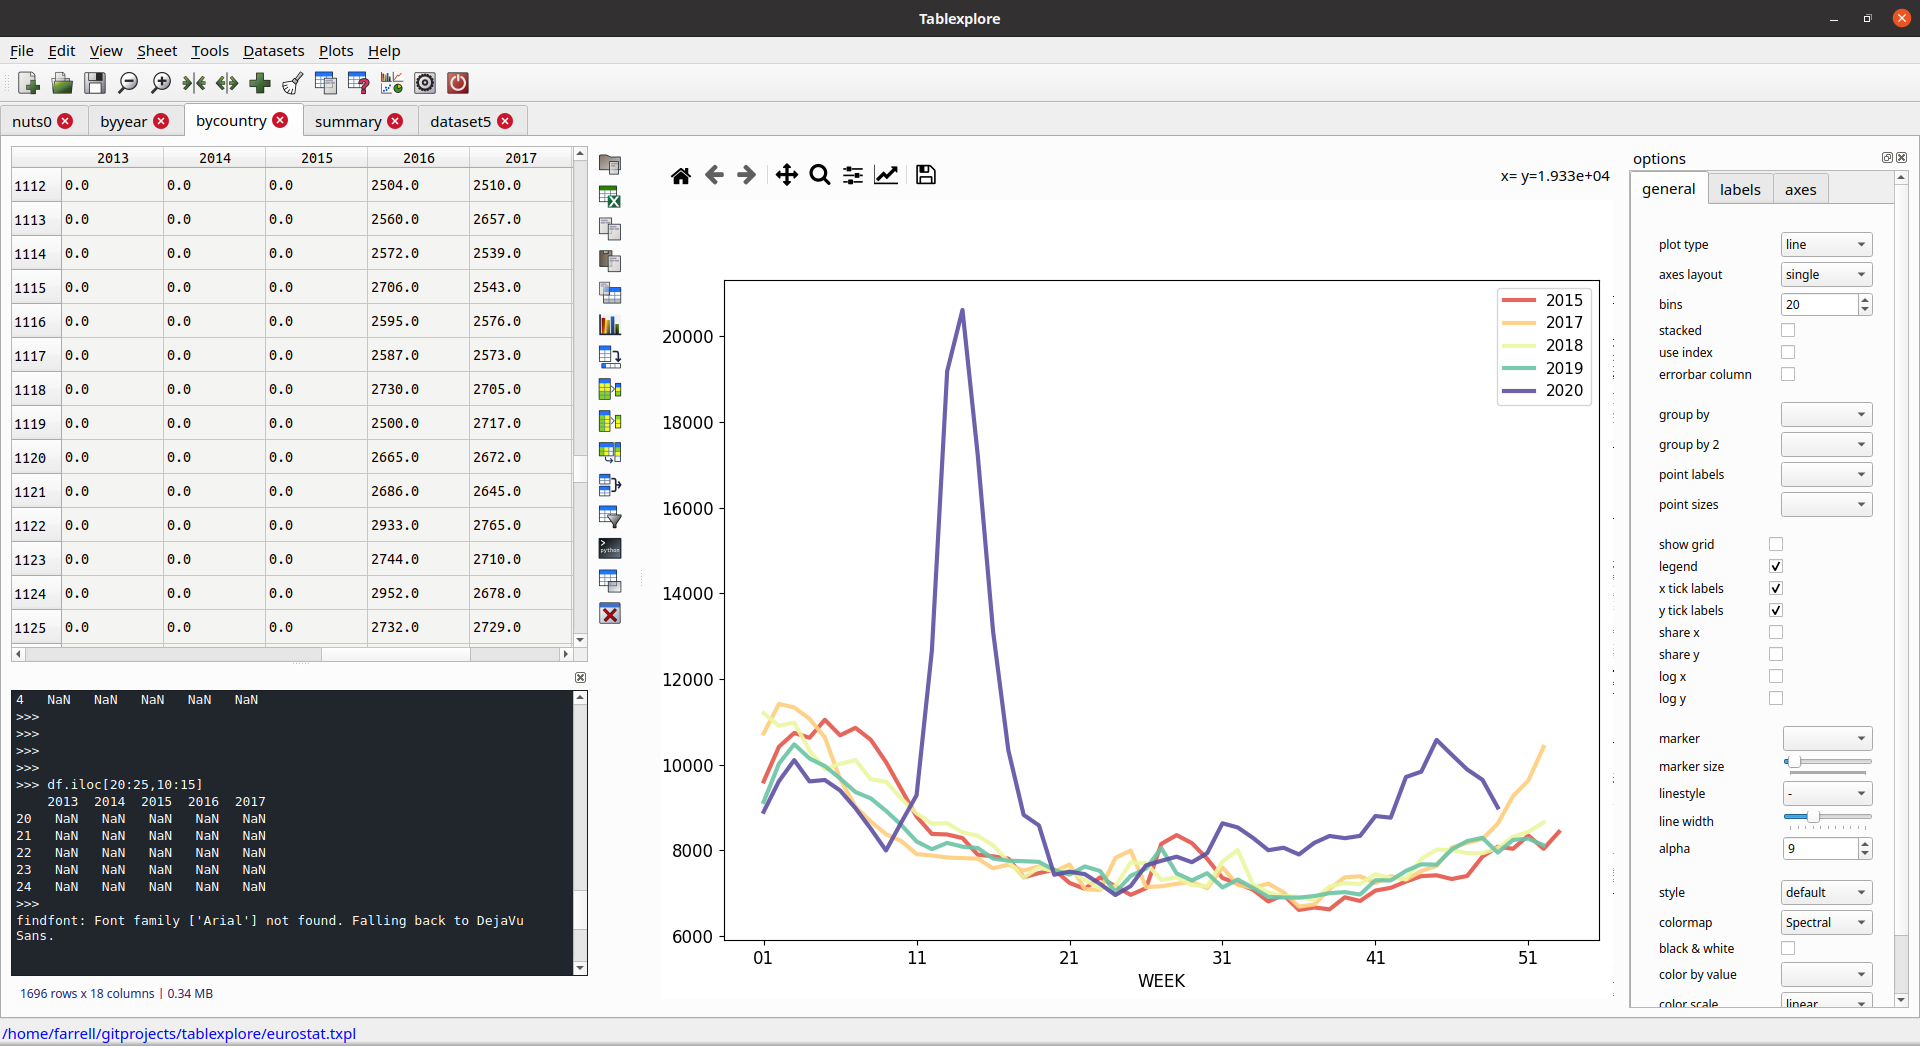Viewport: 1920px width, 1046px height.
Task: Open the axes layout dropdown
Action: [x=1826, y=275]
